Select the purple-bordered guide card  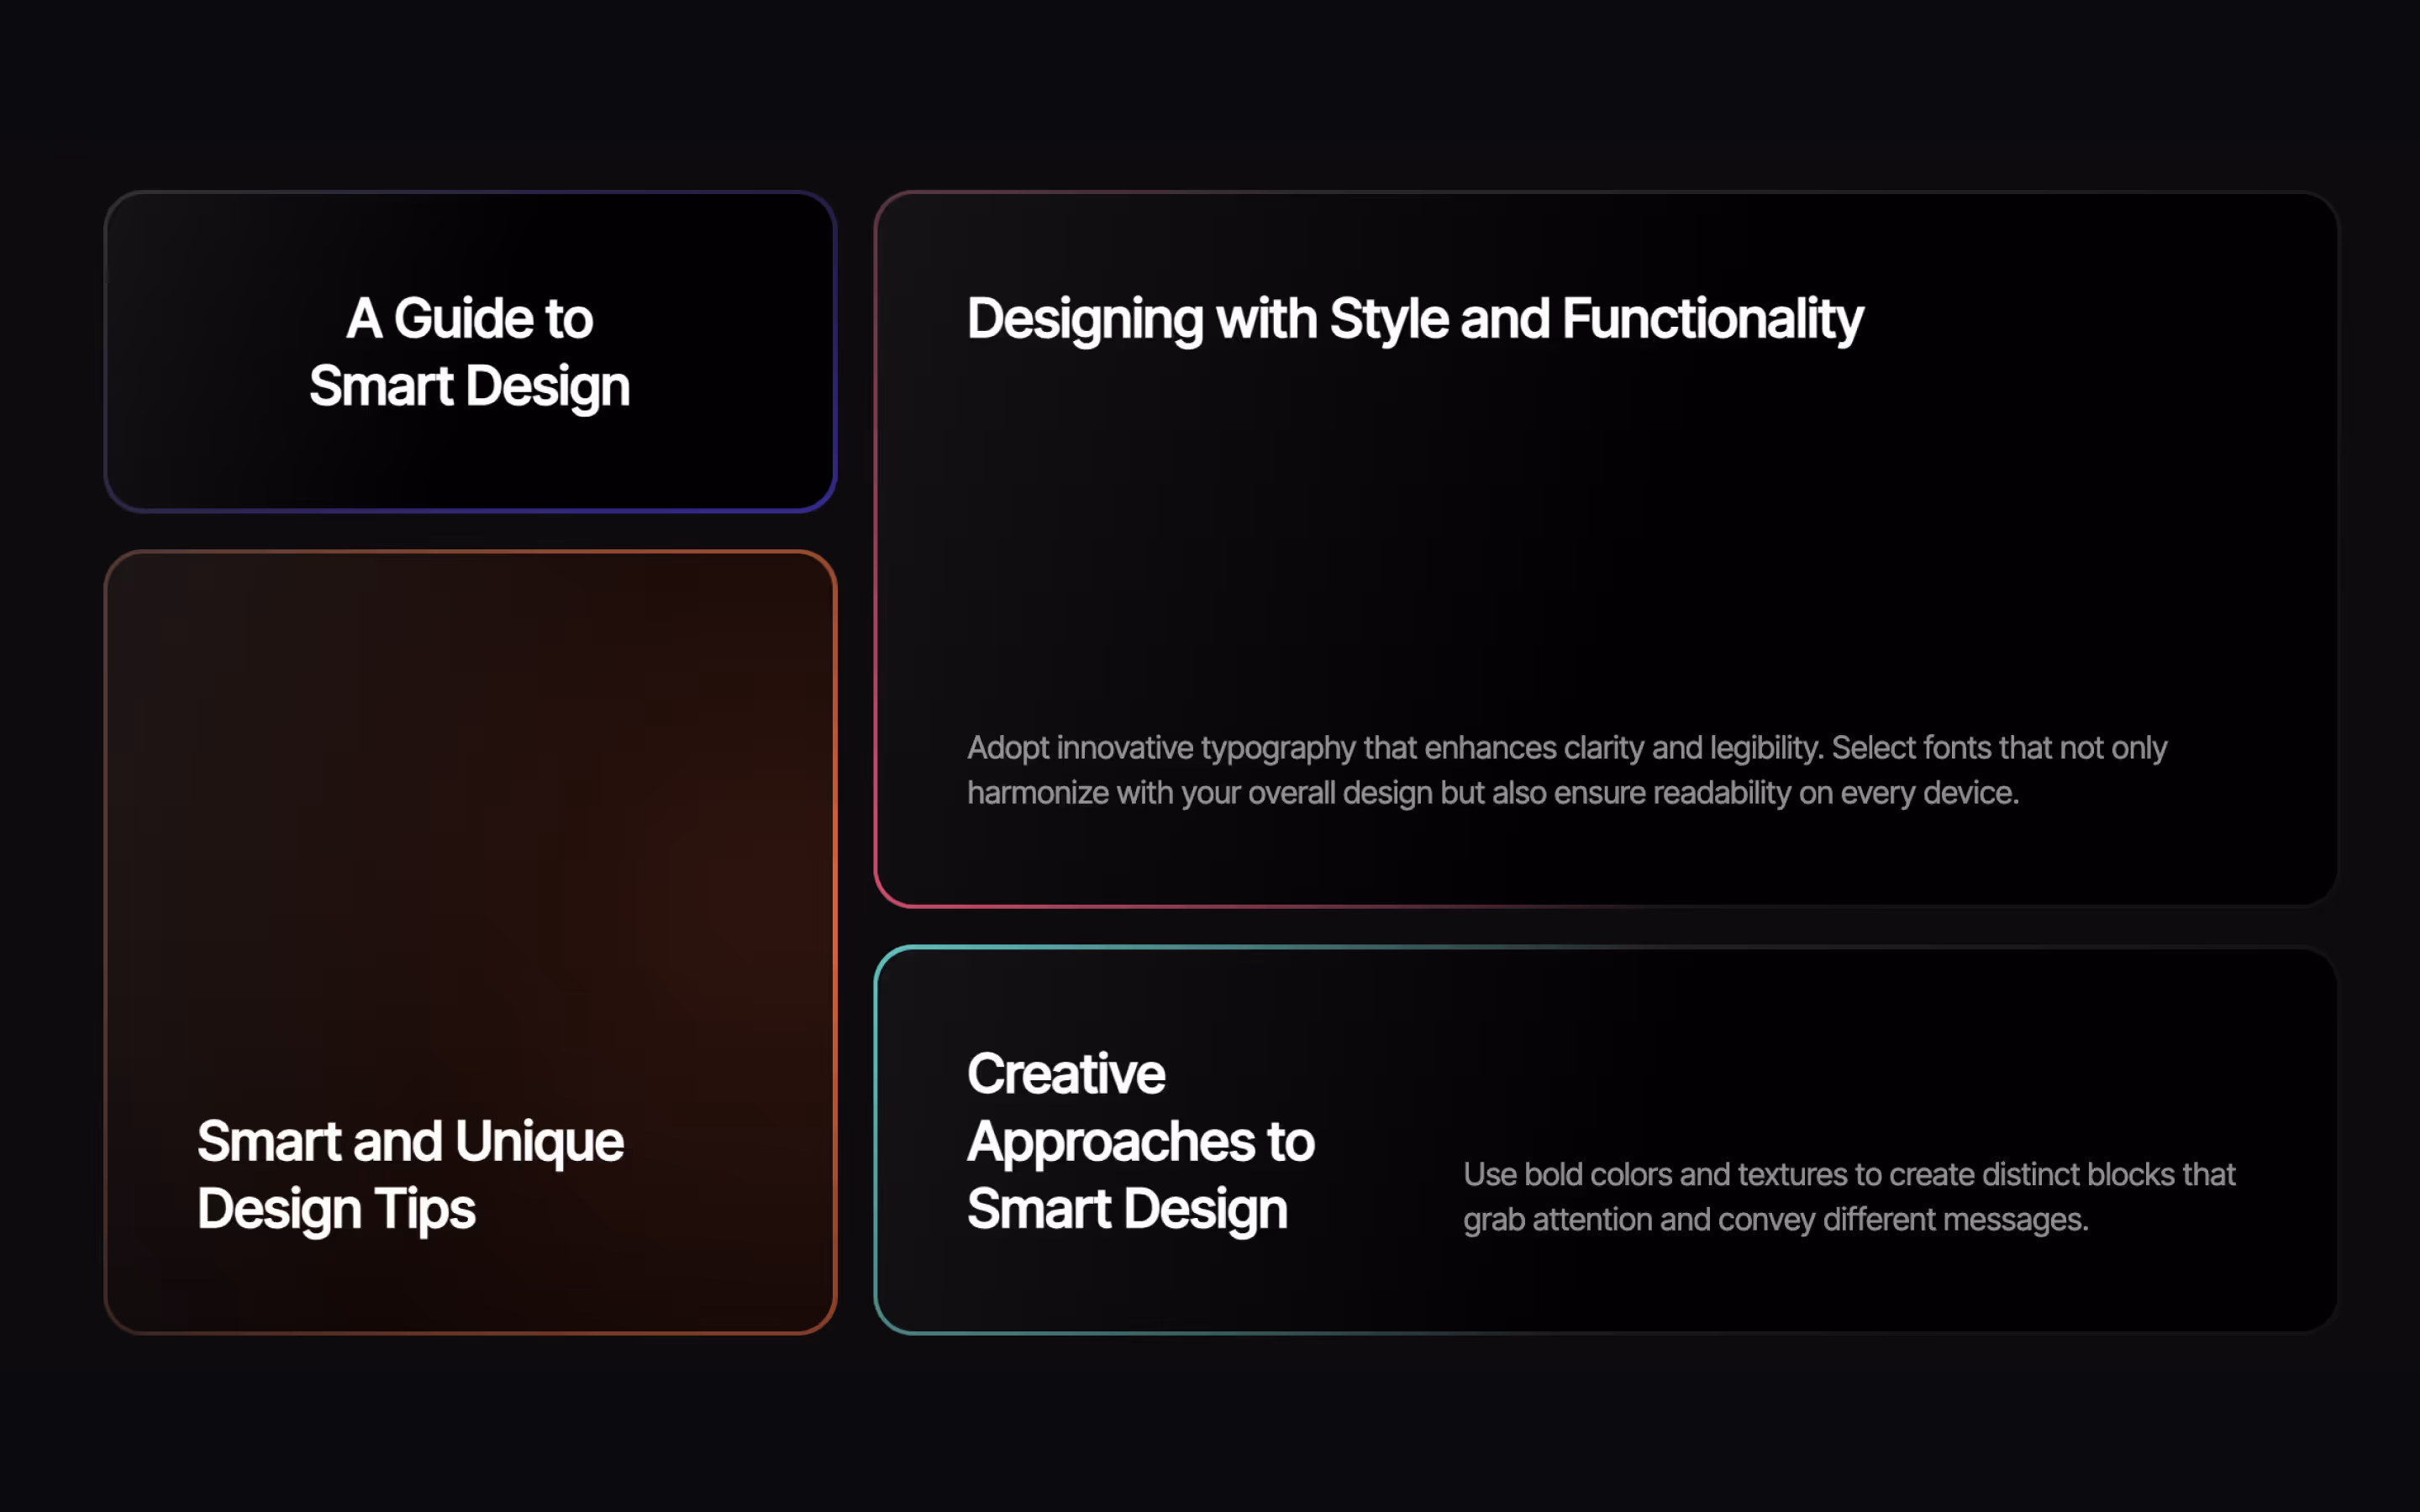pos(469,460)
